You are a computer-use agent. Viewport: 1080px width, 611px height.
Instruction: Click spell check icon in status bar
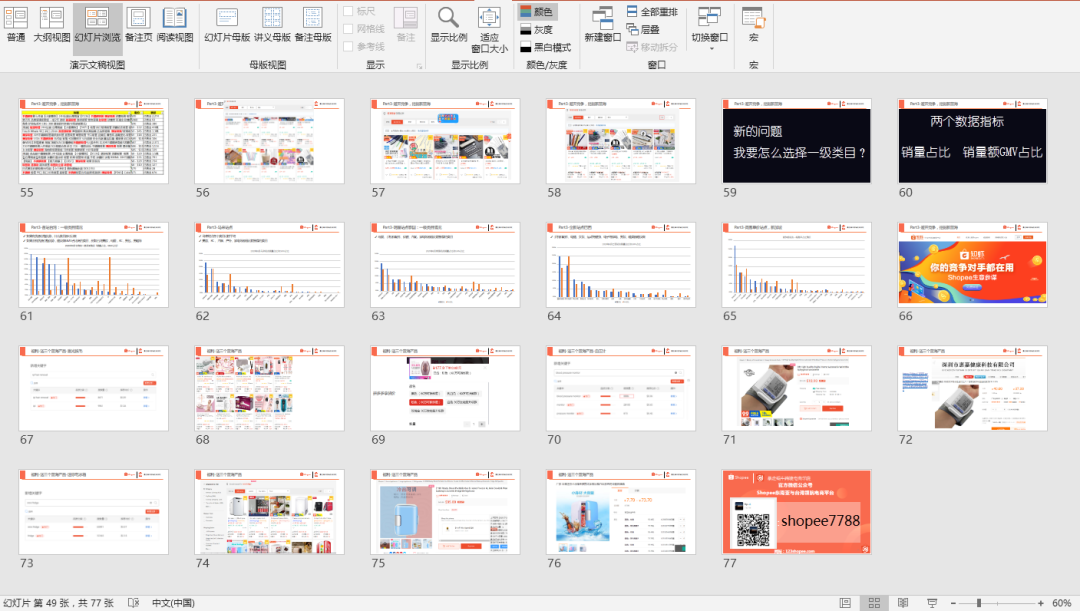tap(134, 603)
